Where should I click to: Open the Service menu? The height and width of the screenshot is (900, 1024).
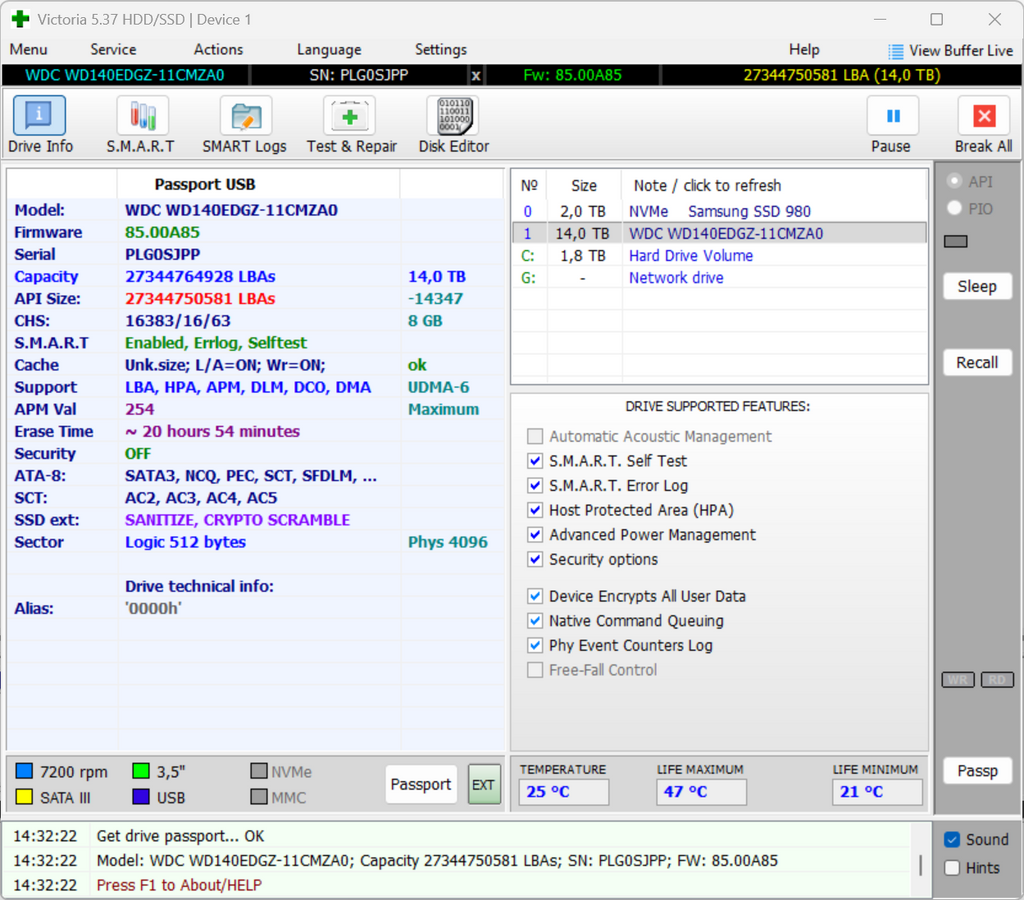pos(113,50)
